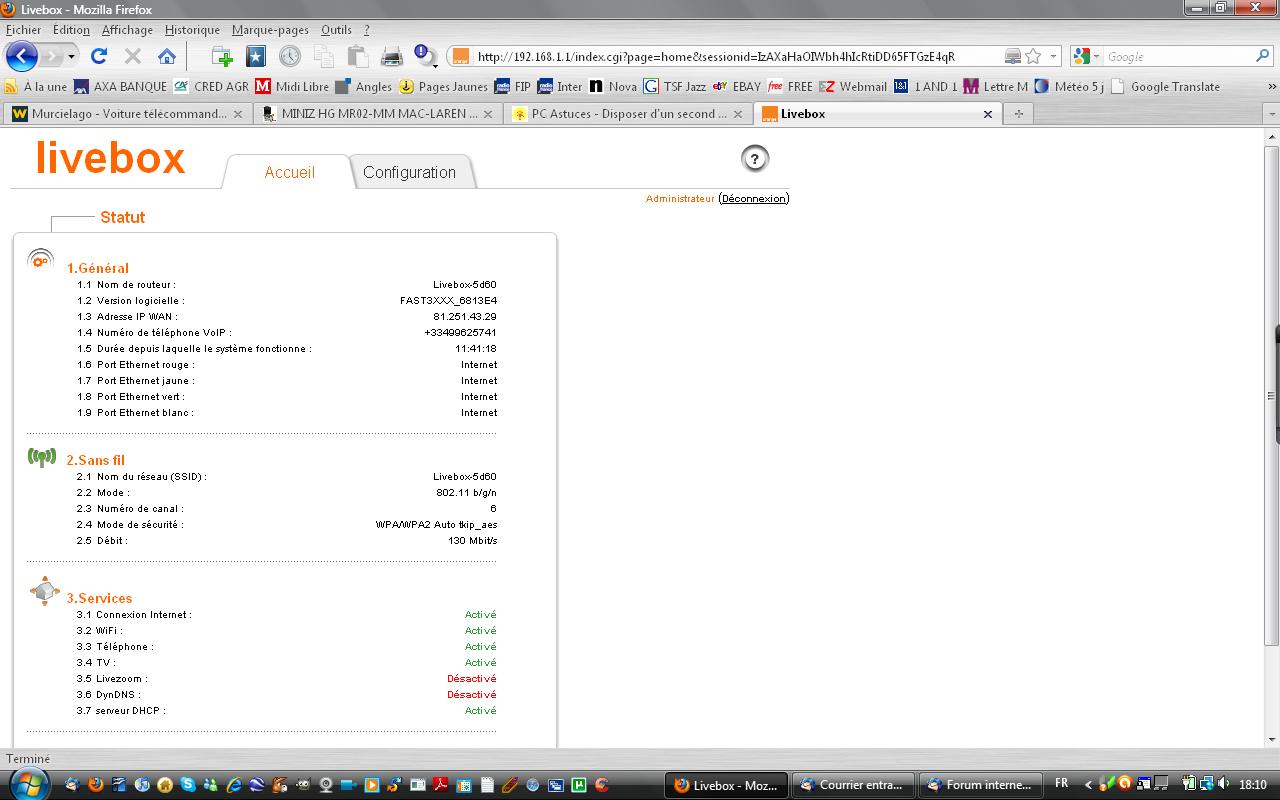1280x800 pixels.
Task: Bookmark this page with the star icon
Action: click(x=1034, y=57)
